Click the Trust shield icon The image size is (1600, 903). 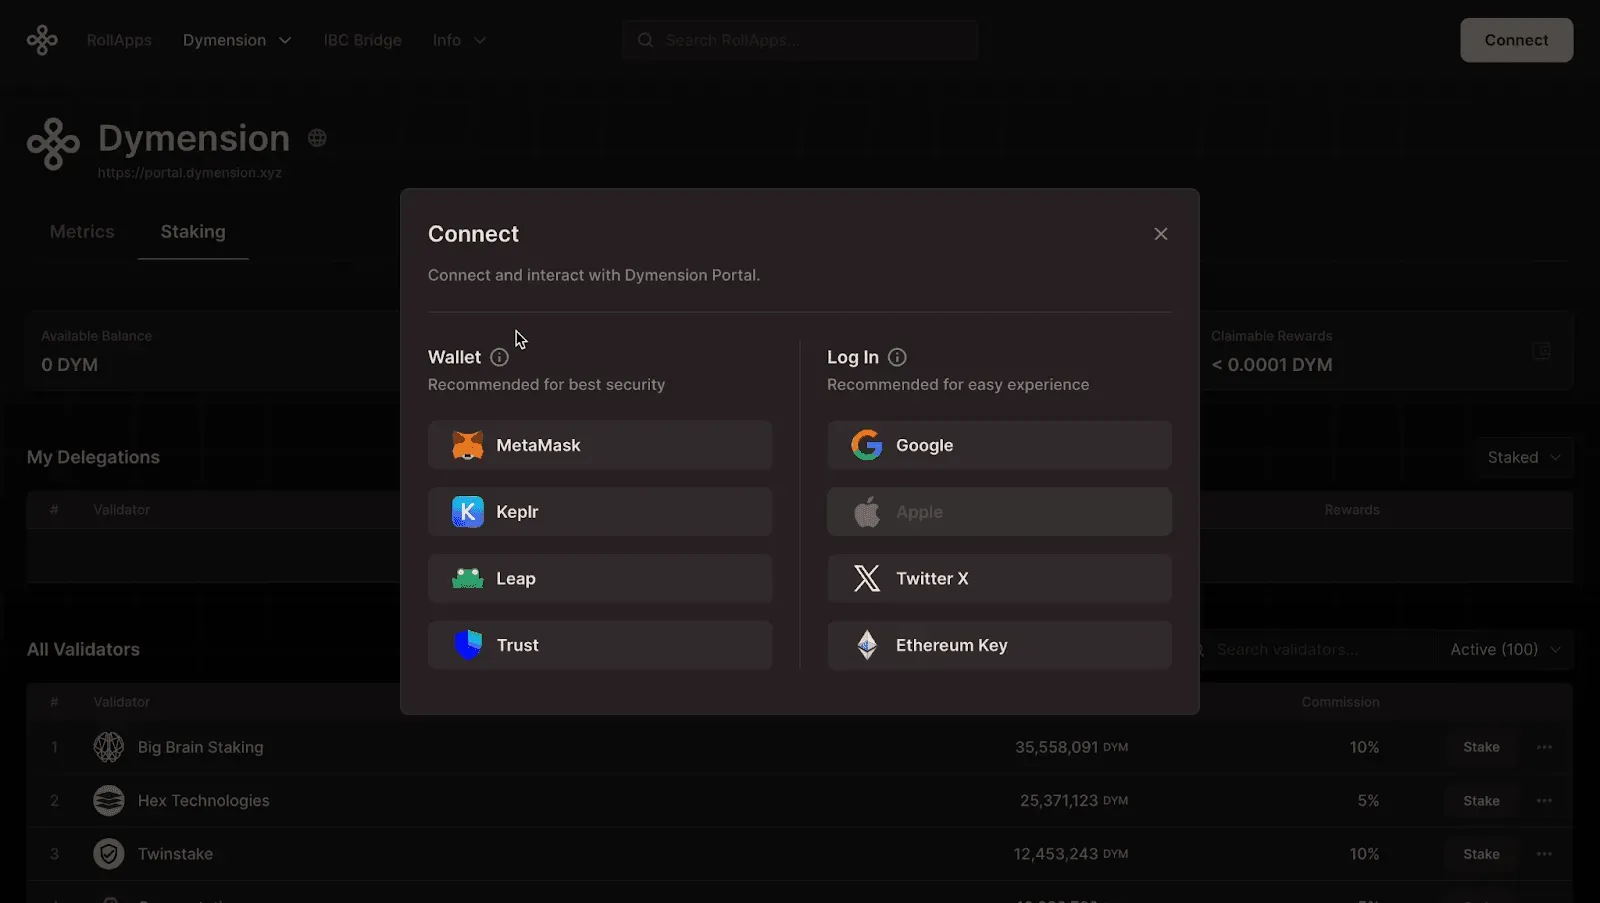pos(467,645)
